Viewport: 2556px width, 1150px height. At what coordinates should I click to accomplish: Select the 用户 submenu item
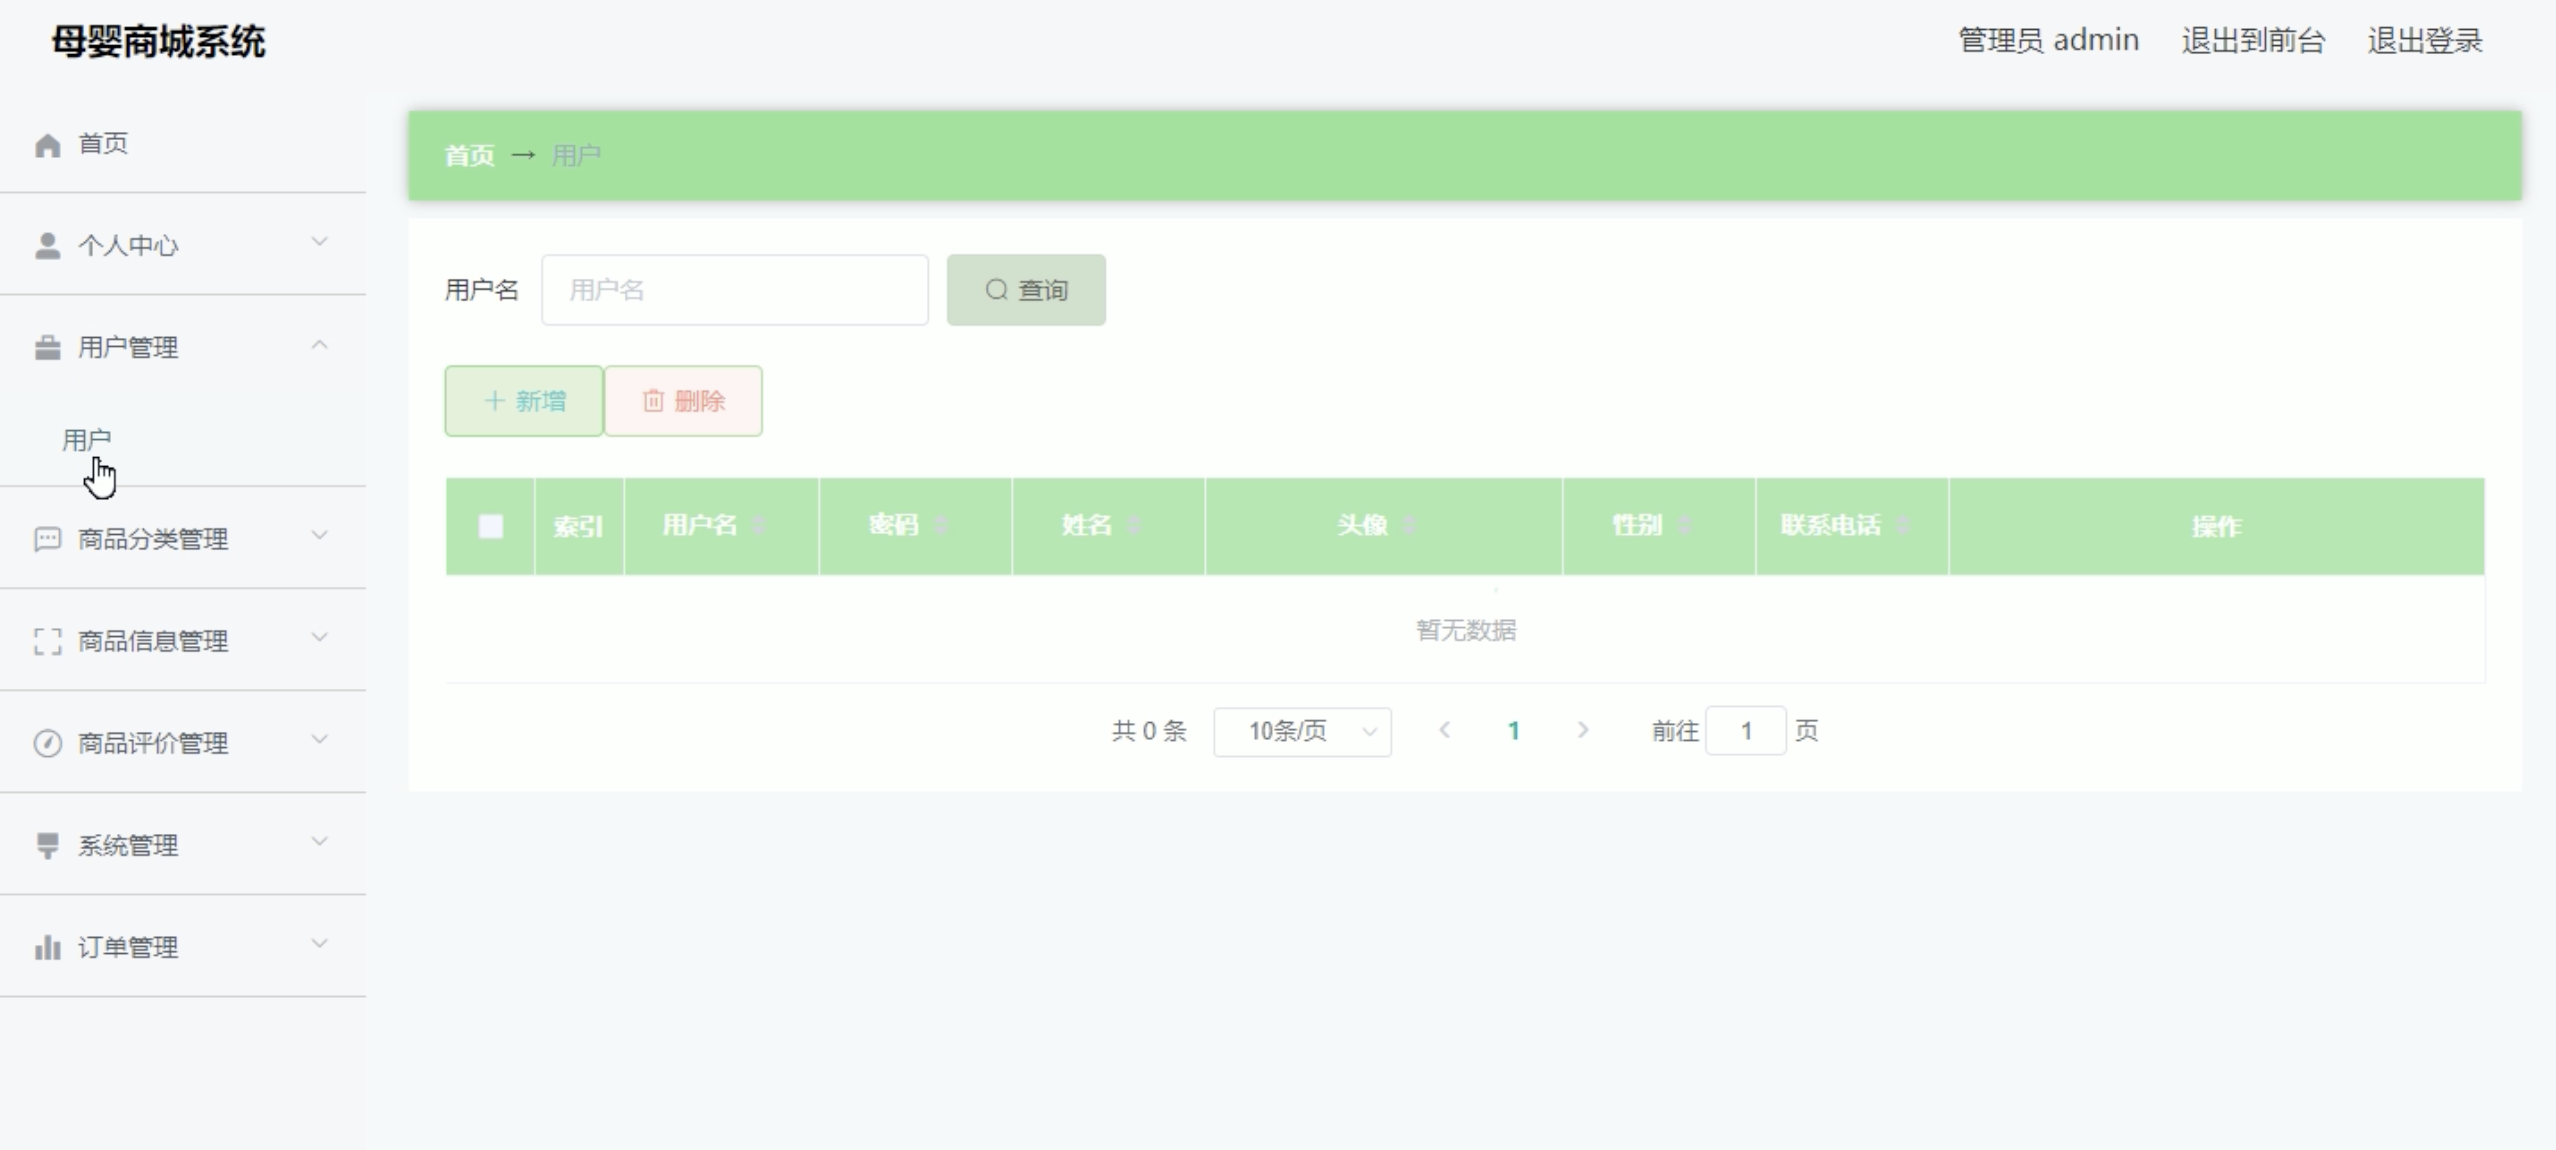click(87, 440)
